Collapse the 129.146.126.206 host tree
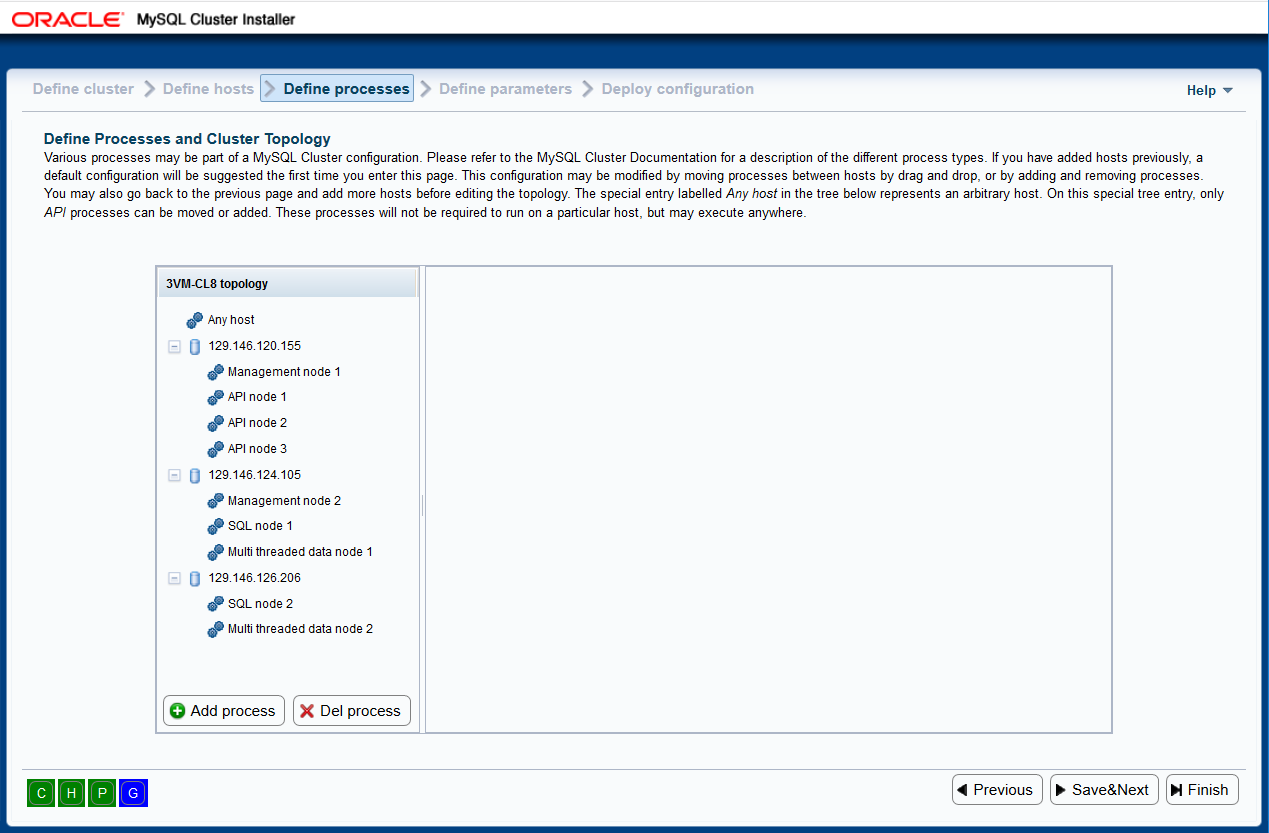Viewport: 1269px width, 833px height. point(175,578)
